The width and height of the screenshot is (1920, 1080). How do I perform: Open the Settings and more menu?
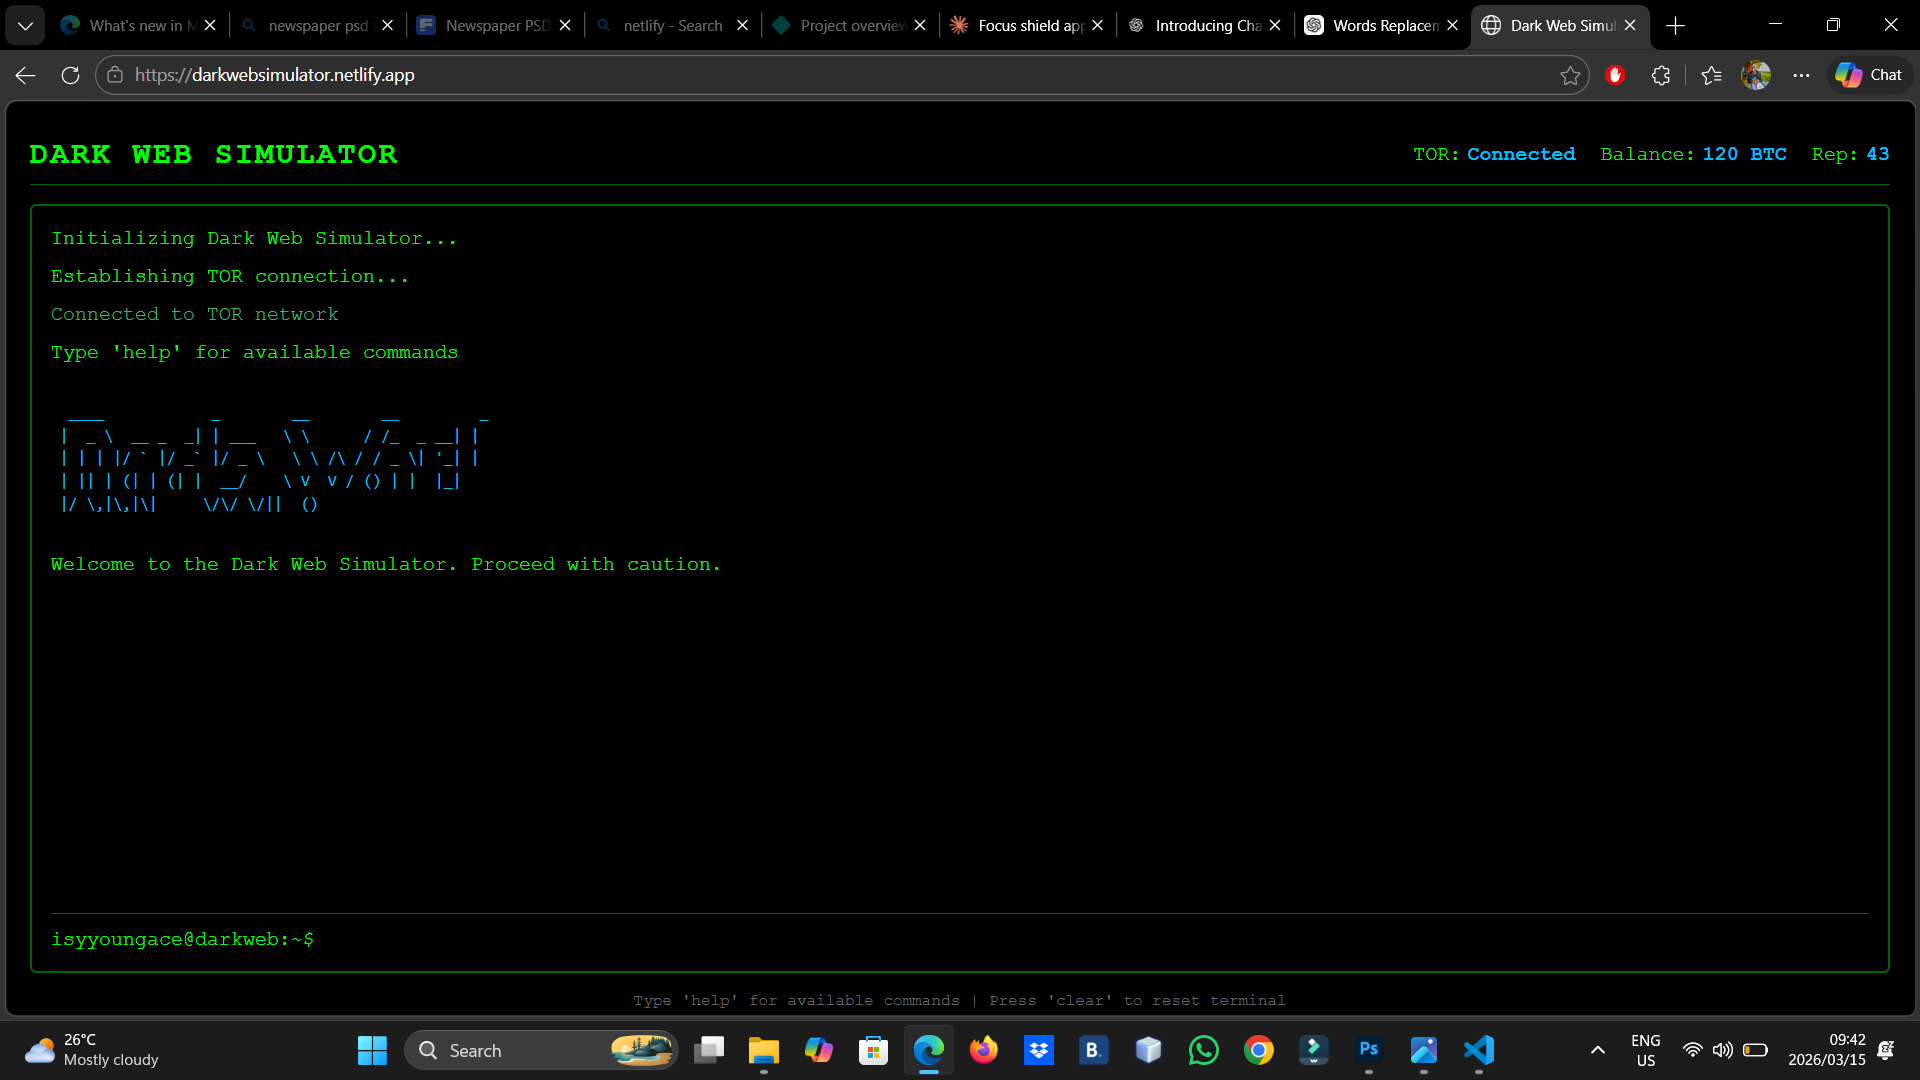coord(1803,74)
